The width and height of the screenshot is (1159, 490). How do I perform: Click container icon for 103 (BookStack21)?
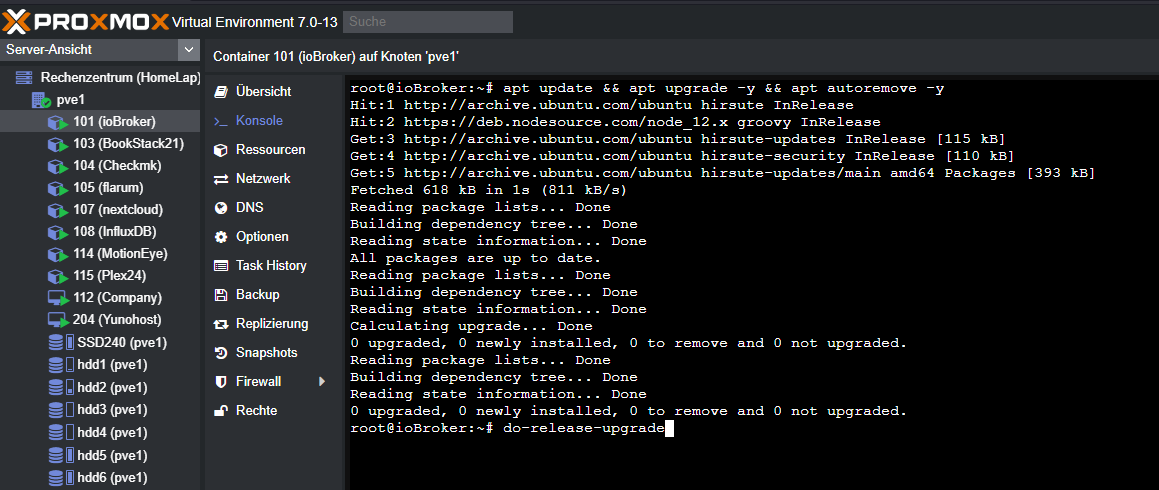pos(57,143)
